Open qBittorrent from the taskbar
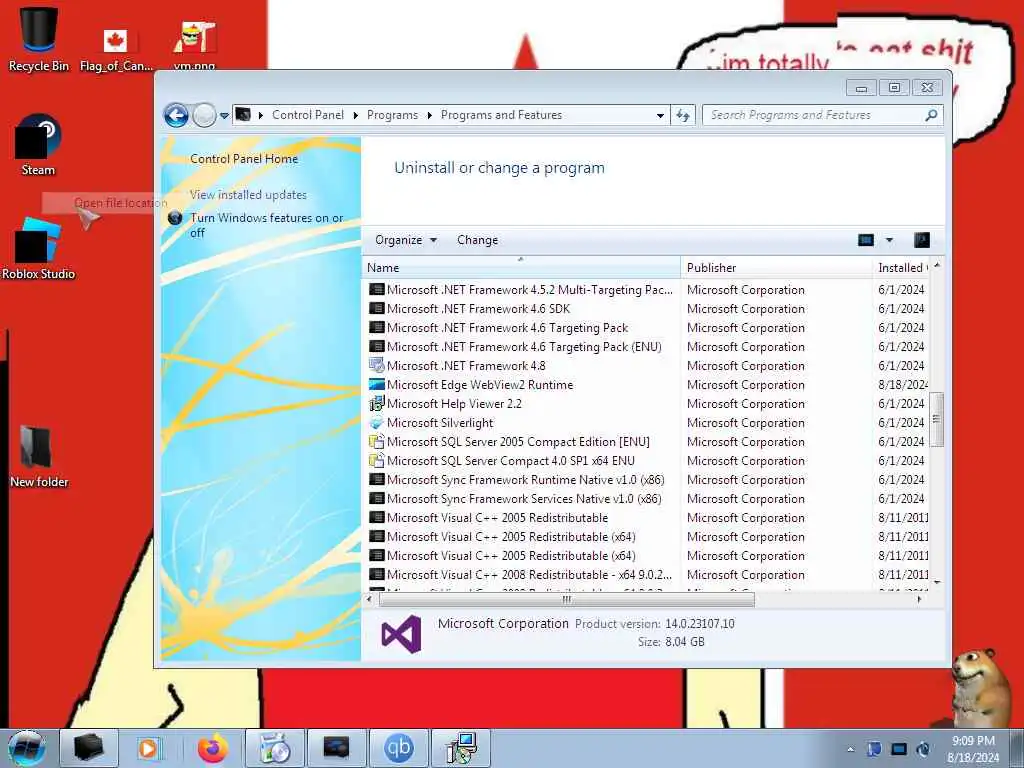 (398, 748)
